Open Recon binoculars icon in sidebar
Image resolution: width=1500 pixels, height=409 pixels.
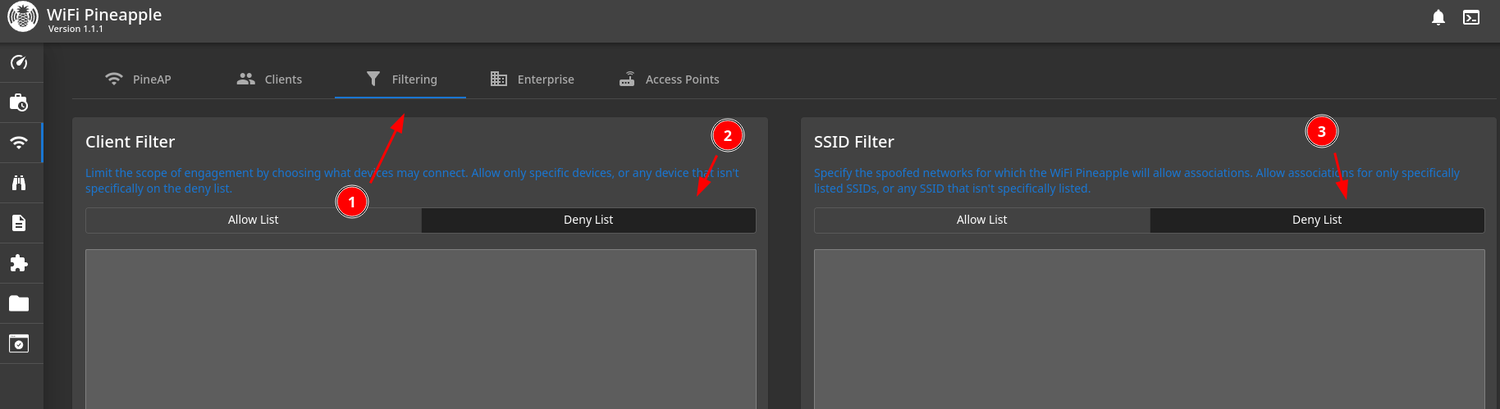tap(18, 182)
